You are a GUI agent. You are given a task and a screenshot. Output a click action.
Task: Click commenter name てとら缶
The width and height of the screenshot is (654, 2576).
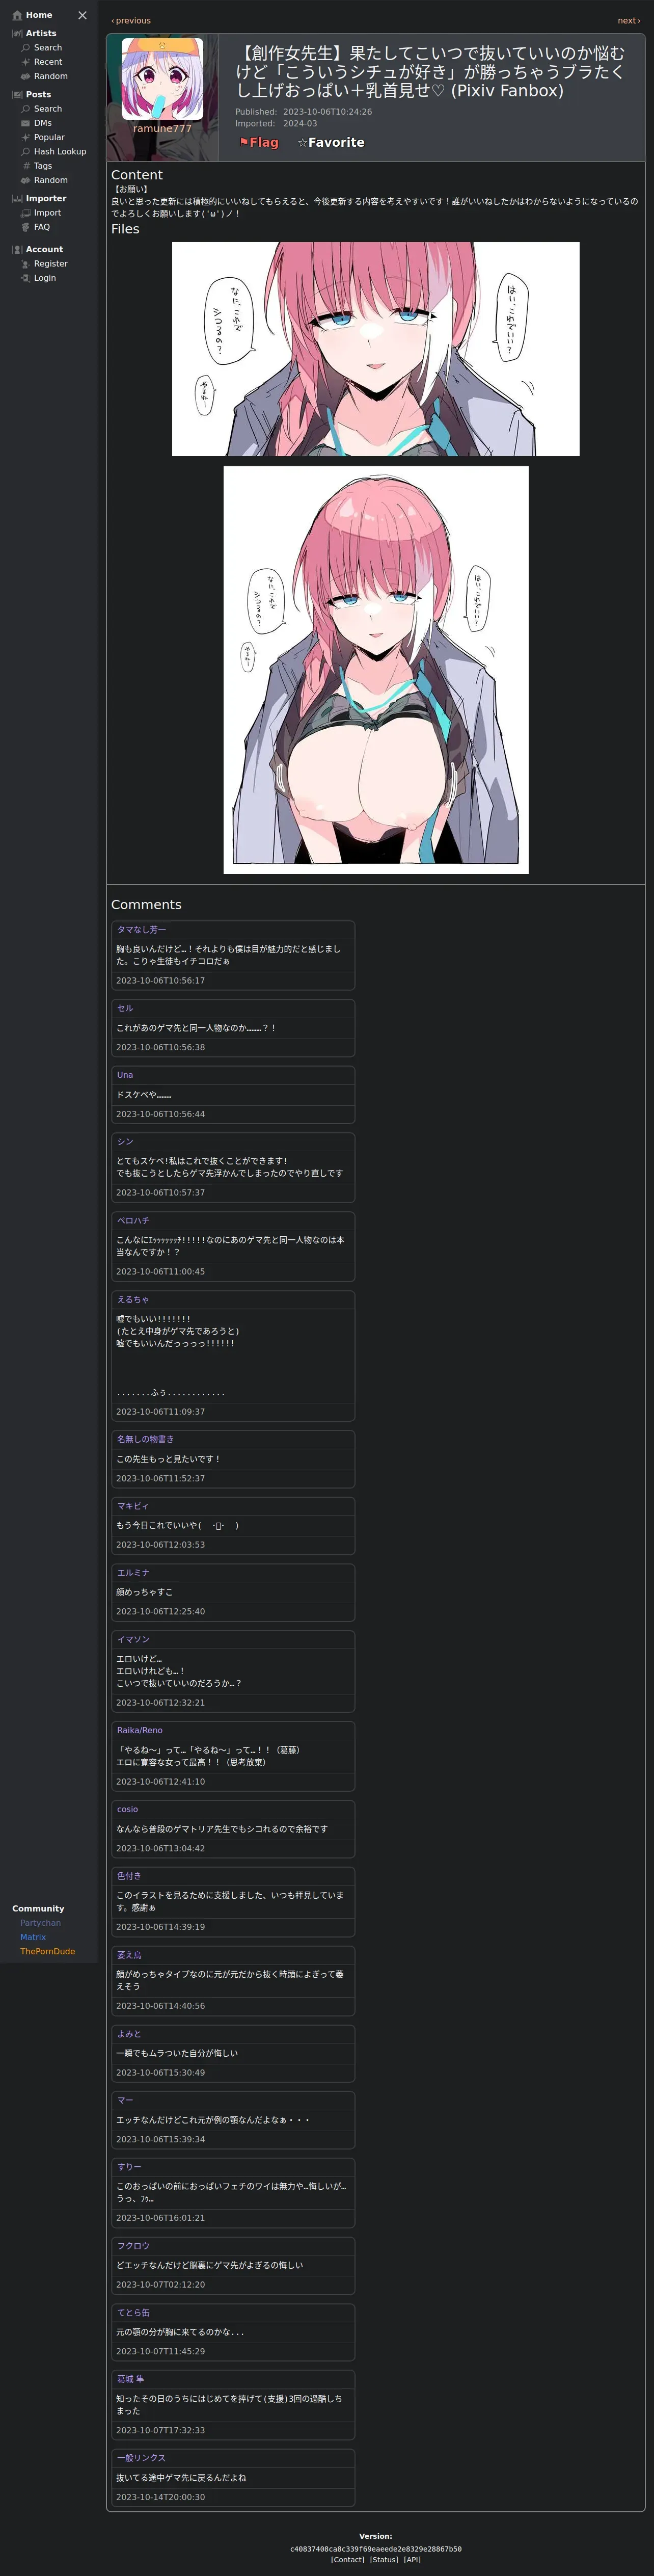(133, 2312)
